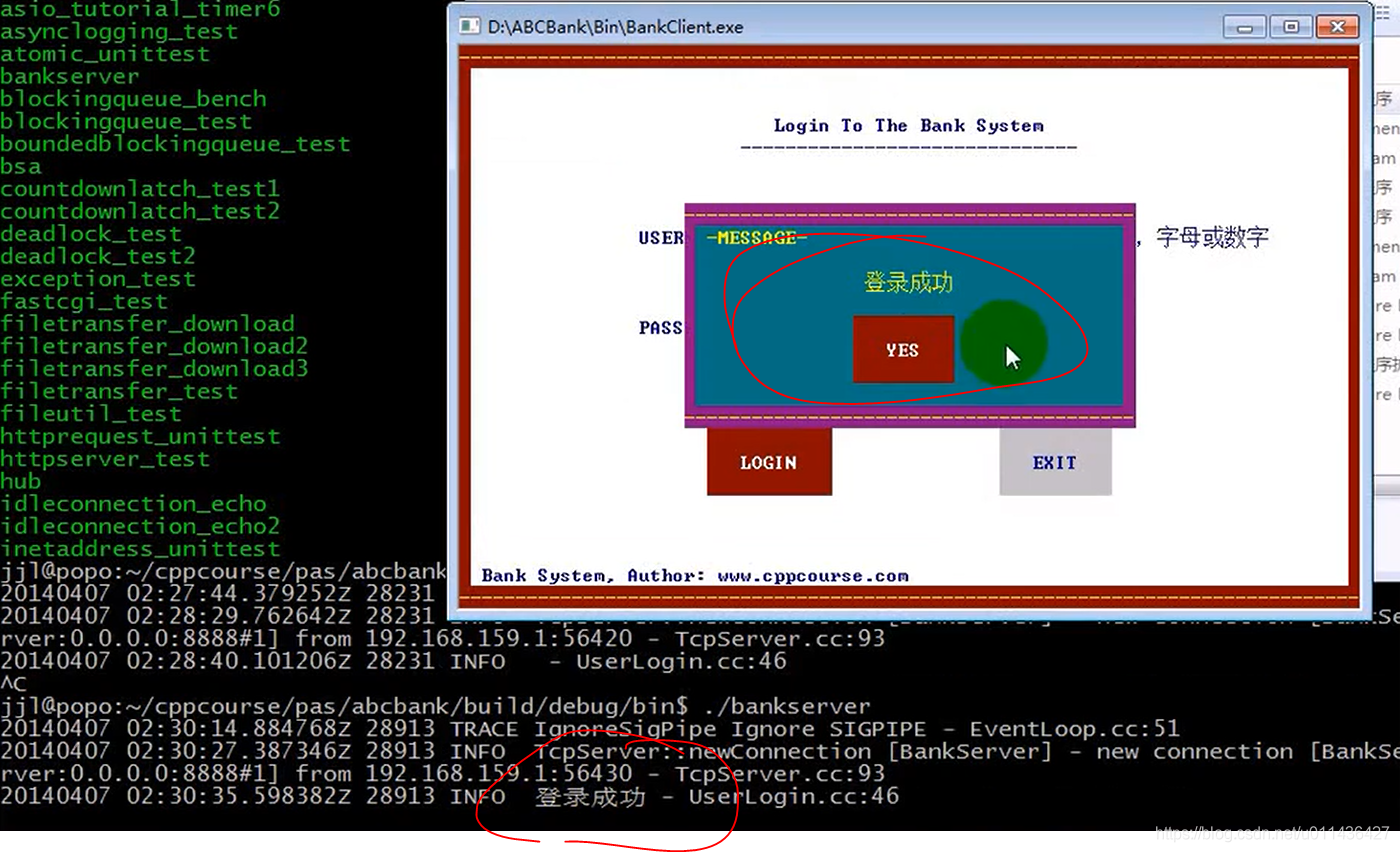Click the USER label in the login form
The height and width of the screenshot is (852, 1400).
[x=661, y=238]
